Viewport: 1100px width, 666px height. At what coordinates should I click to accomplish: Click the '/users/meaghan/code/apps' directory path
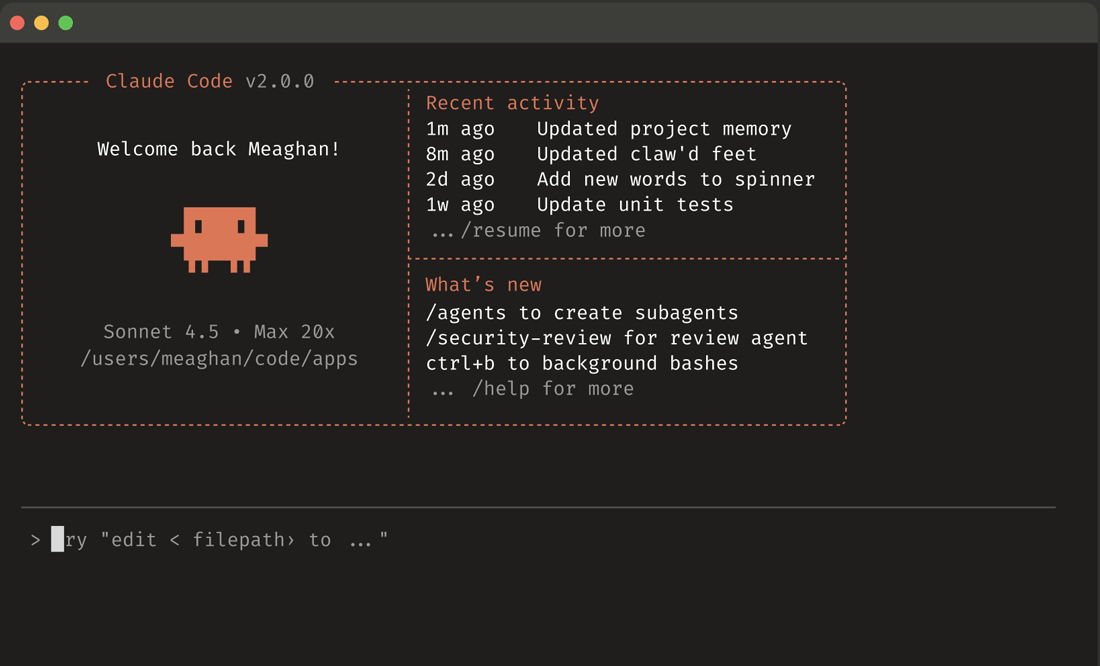219,358
